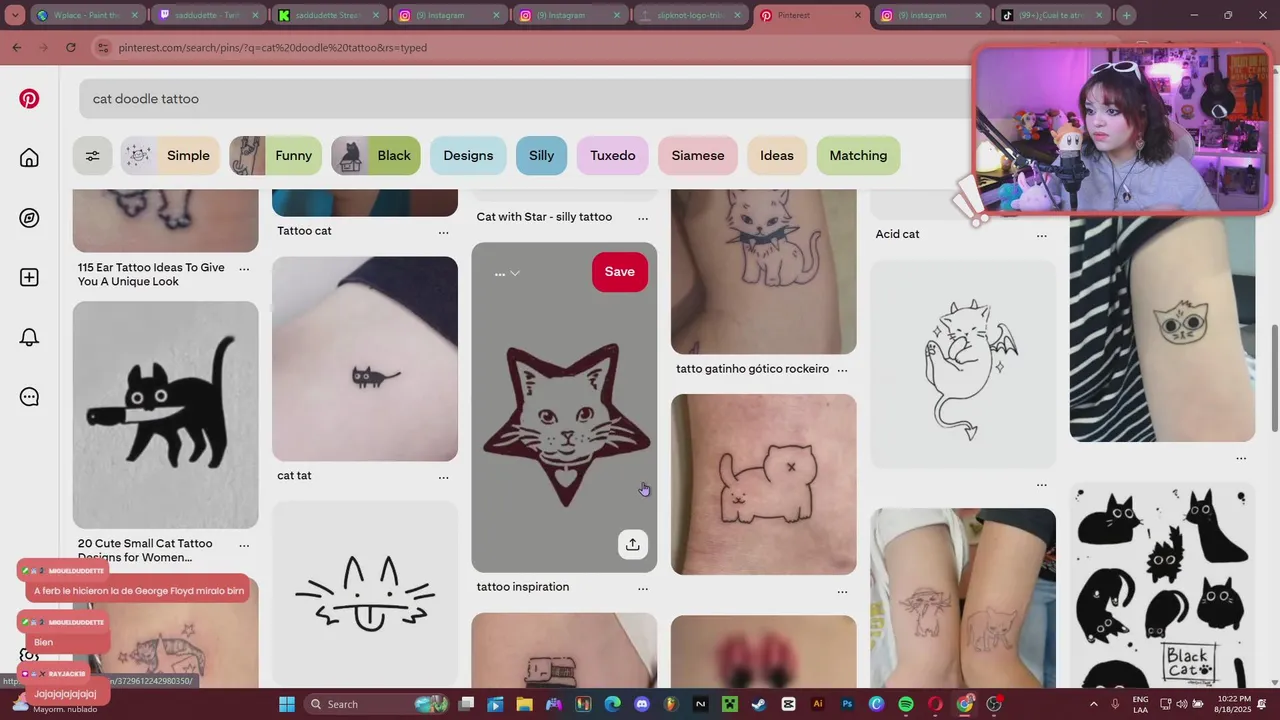
Task: Open Adobe Illustrator from taskbar
Action: (818, 704)
